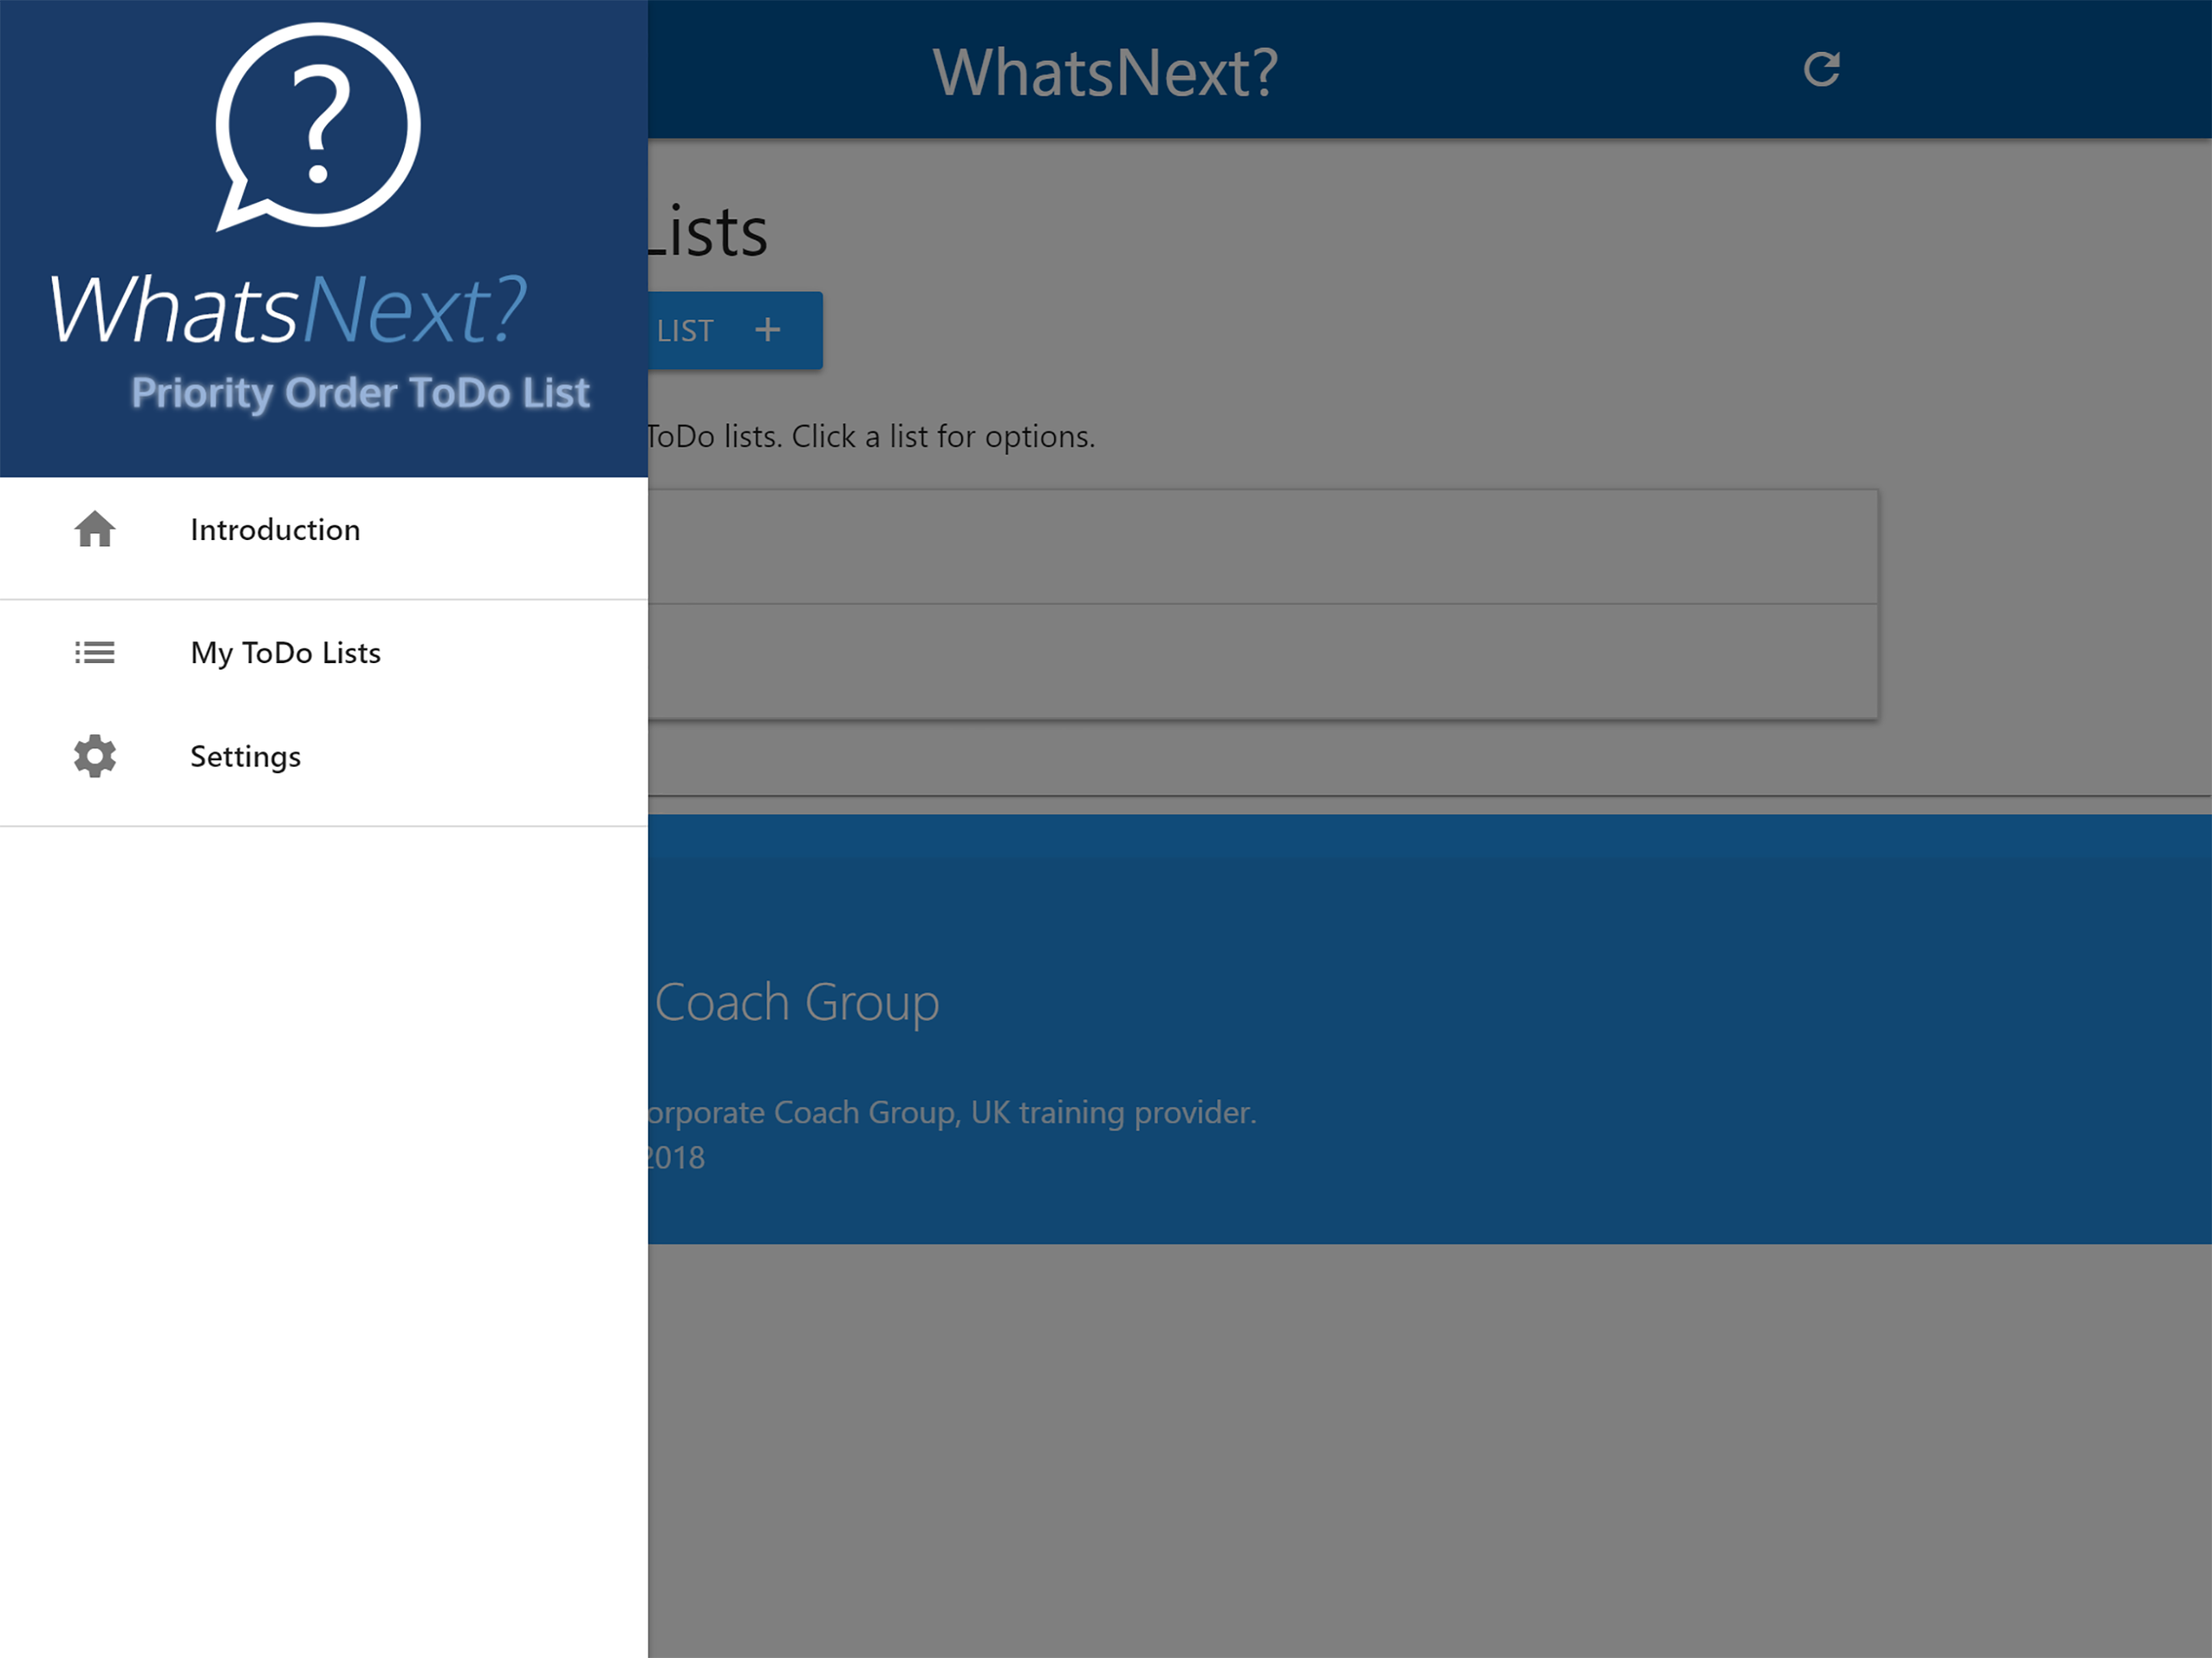
Task: Click the home icon beside Introduction
Action: [95, 529]
